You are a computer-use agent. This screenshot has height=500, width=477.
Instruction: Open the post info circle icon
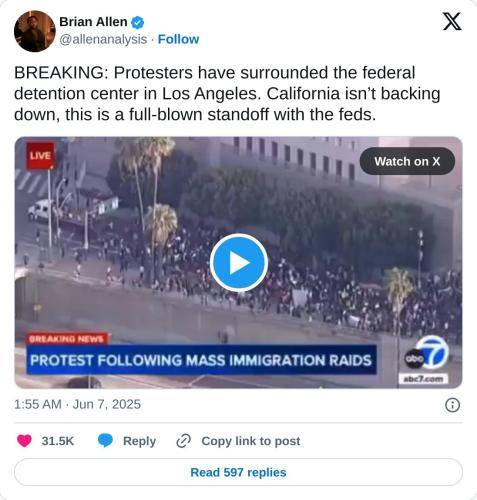452,405
